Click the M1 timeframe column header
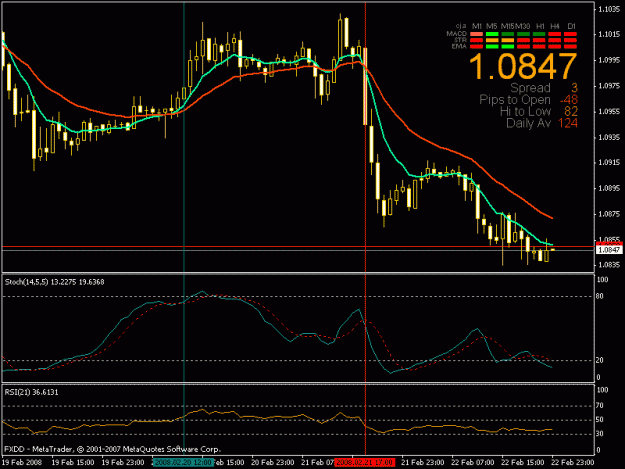 coord(477,26)
